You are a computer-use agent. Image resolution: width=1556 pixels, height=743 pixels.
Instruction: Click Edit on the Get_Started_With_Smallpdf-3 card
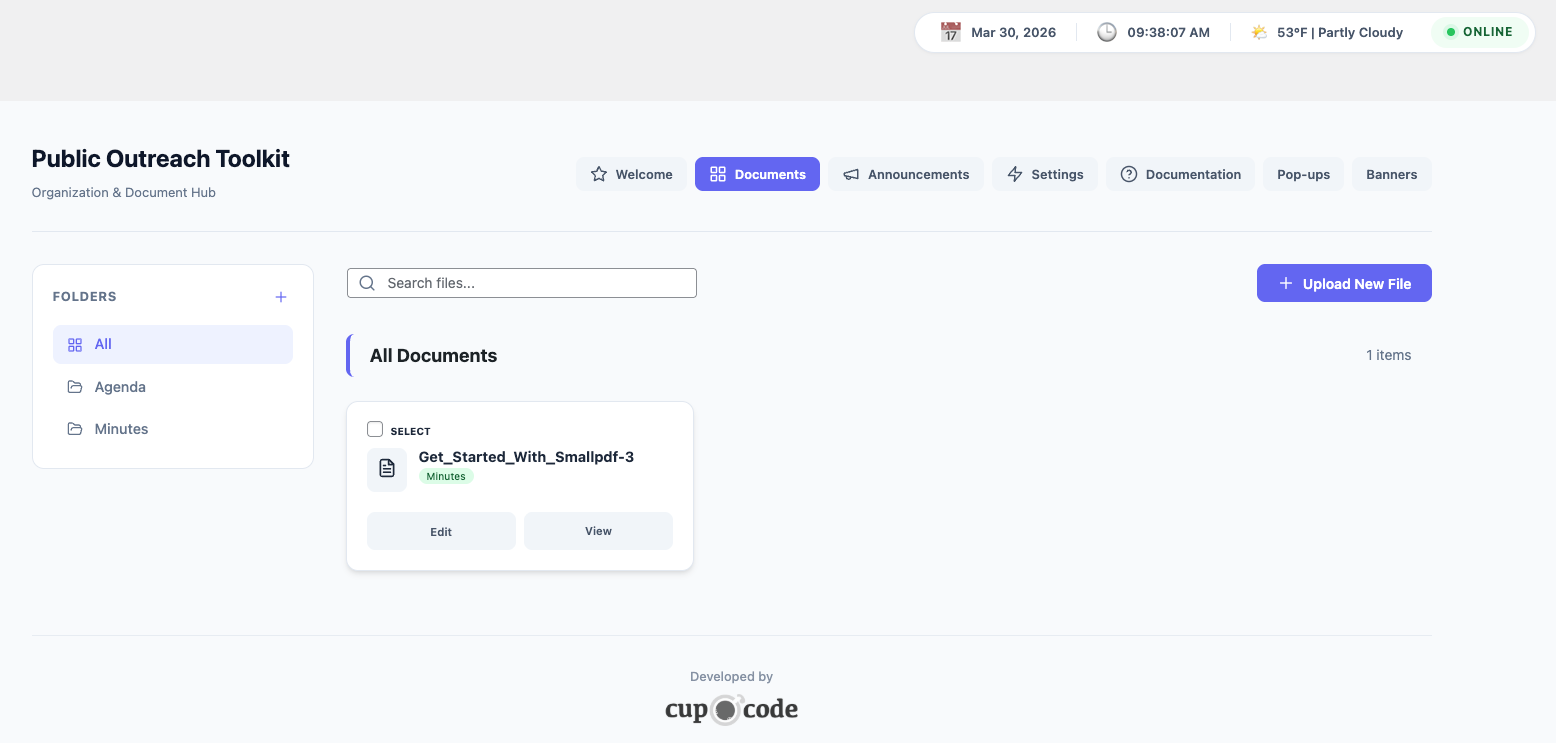(x=441, y=531)
